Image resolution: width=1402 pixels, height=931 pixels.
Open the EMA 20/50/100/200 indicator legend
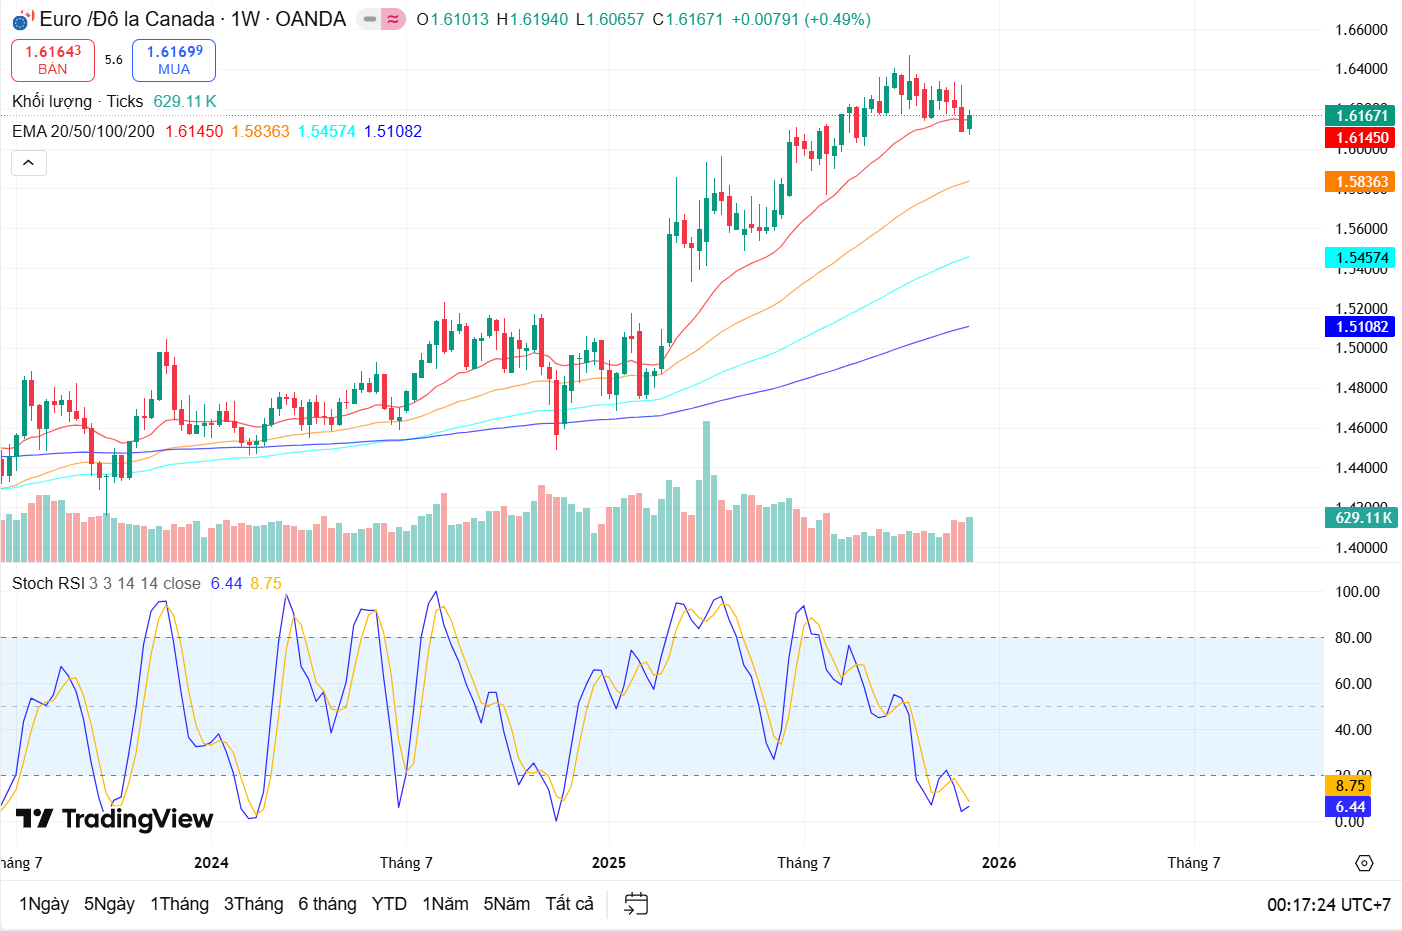(x=83, y=131)
